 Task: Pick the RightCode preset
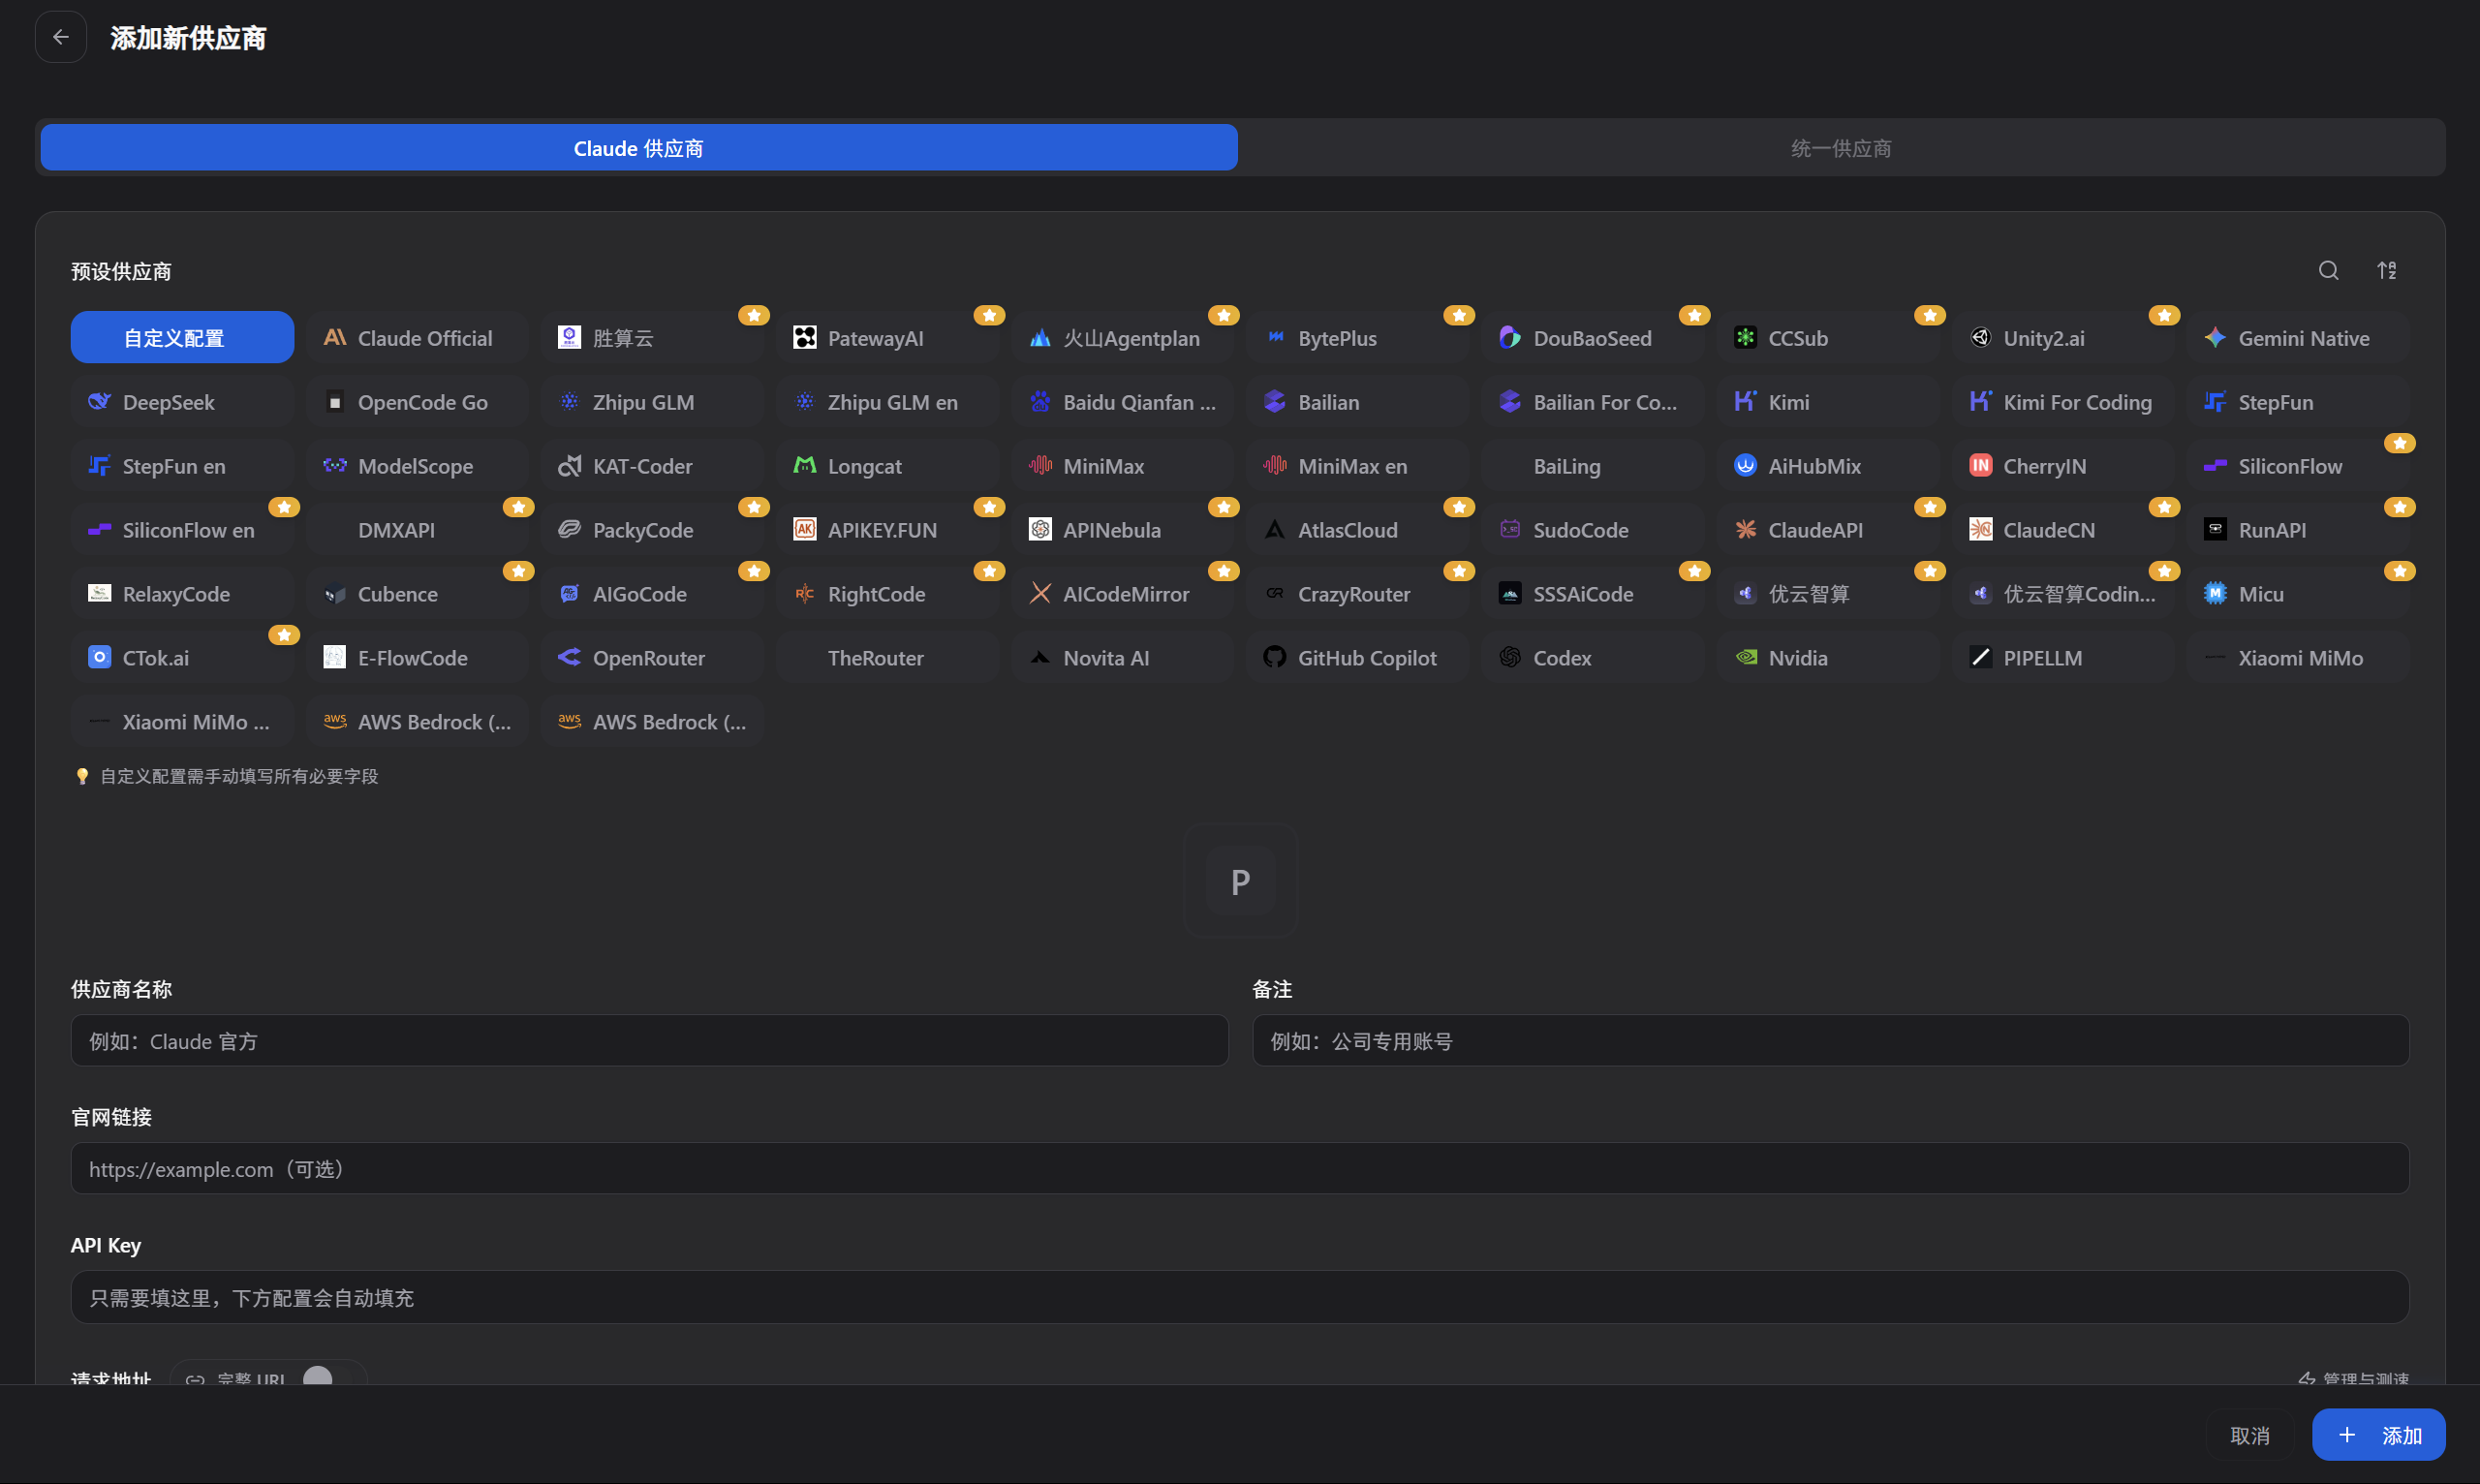(x=888, y=594)
